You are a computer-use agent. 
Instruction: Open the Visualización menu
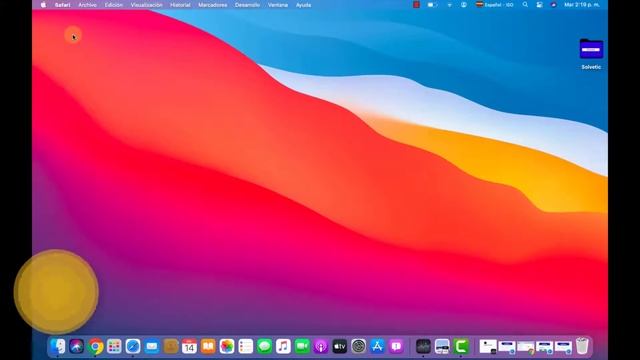click(x=147, y=5)
